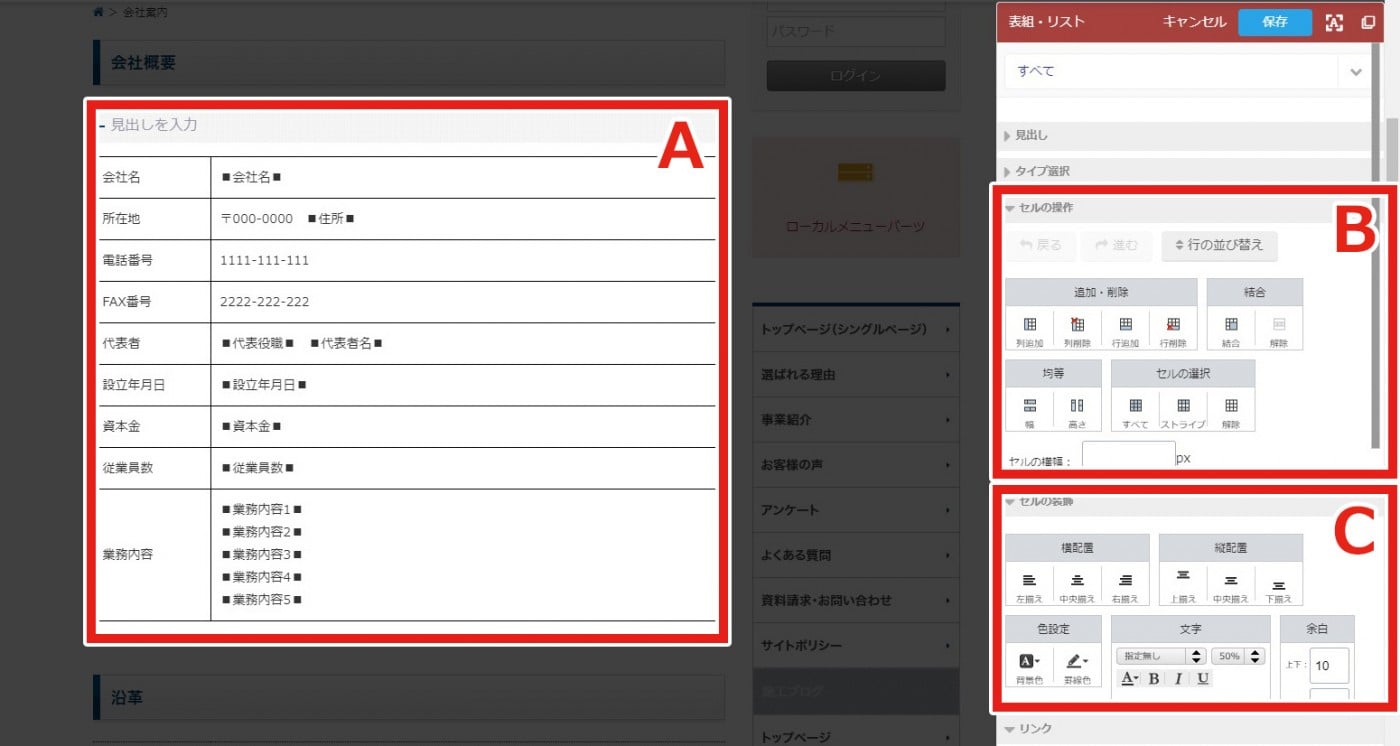Open the 罫線色 border color picker
This screenshot has width=1400, height=746.
[x=1076, y=661]
